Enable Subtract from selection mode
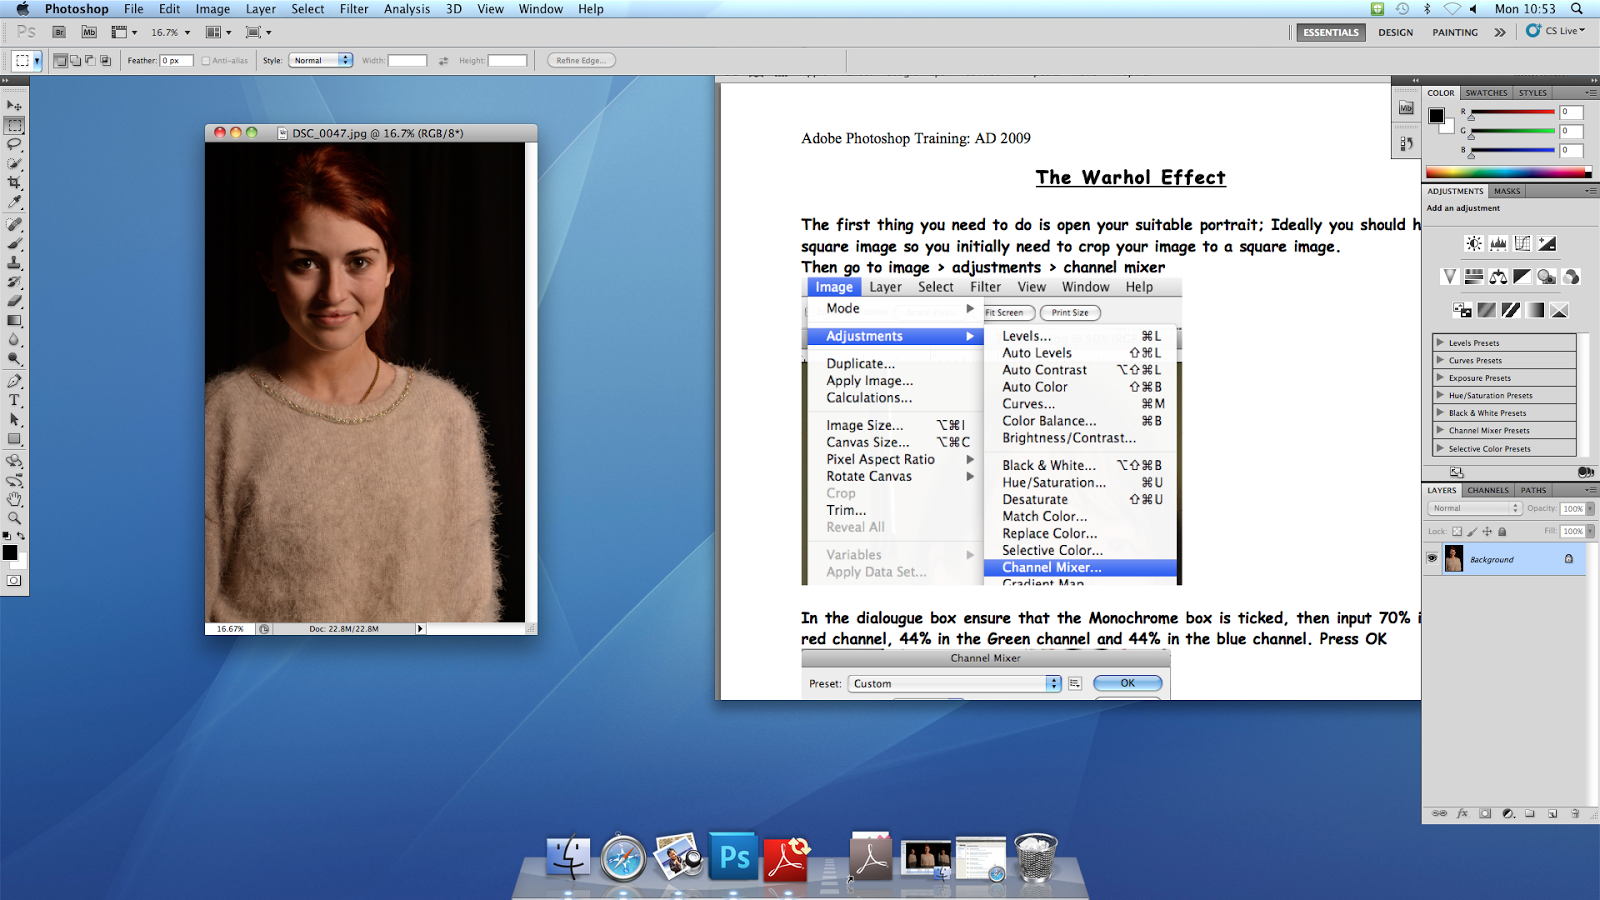The height and width of the screenshot is (900, 1600). [90, 61]
